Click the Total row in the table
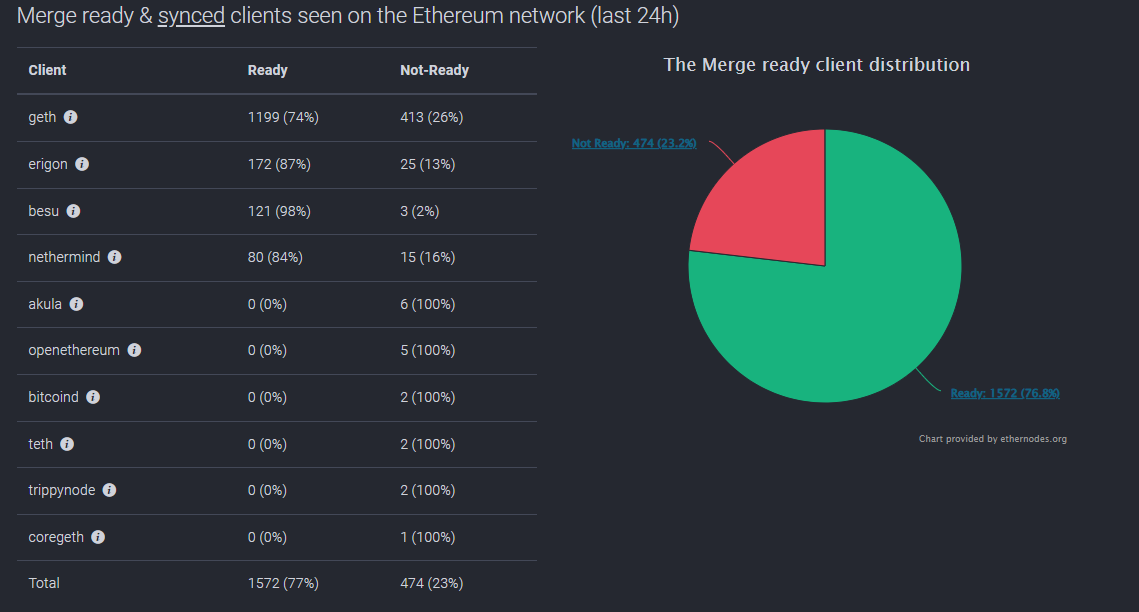 click(x=277, y=583)
